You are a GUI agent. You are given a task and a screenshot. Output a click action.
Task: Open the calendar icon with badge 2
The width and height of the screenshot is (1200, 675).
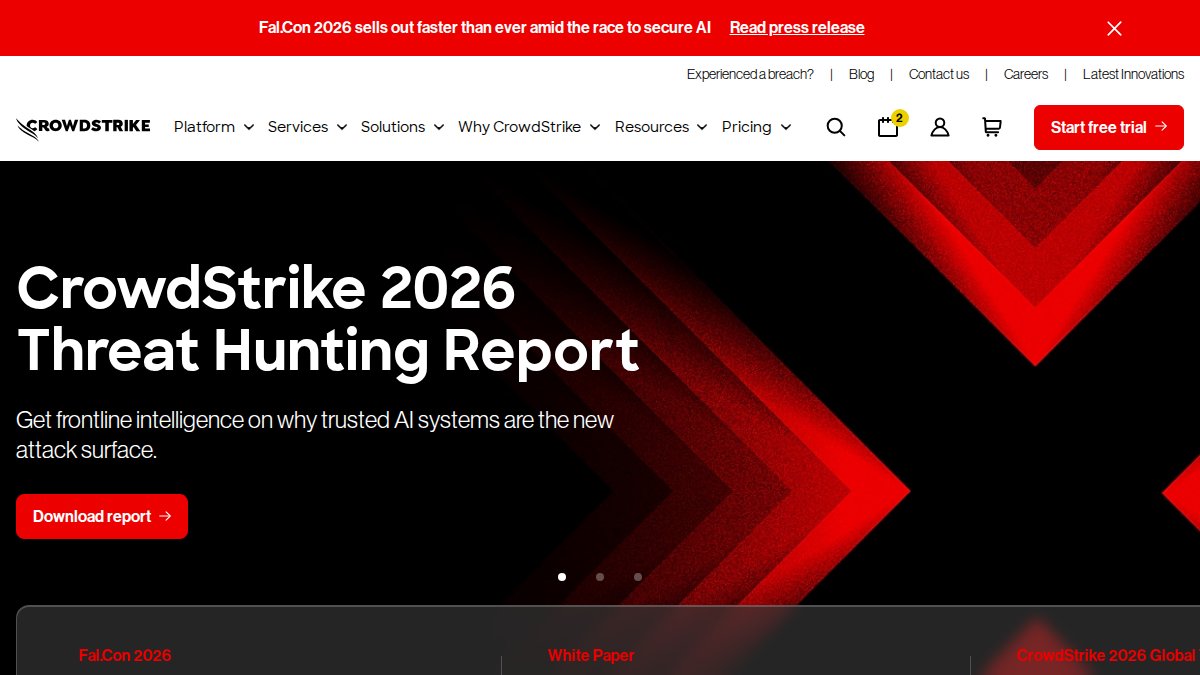coord(890,125)
